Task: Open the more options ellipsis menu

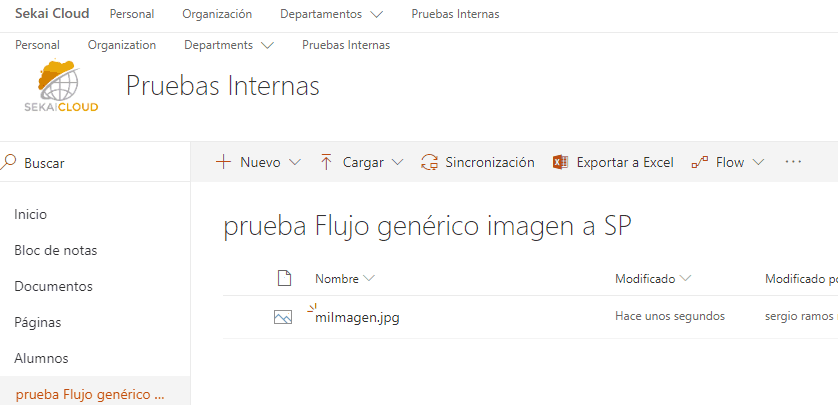Action: (793, 161)
